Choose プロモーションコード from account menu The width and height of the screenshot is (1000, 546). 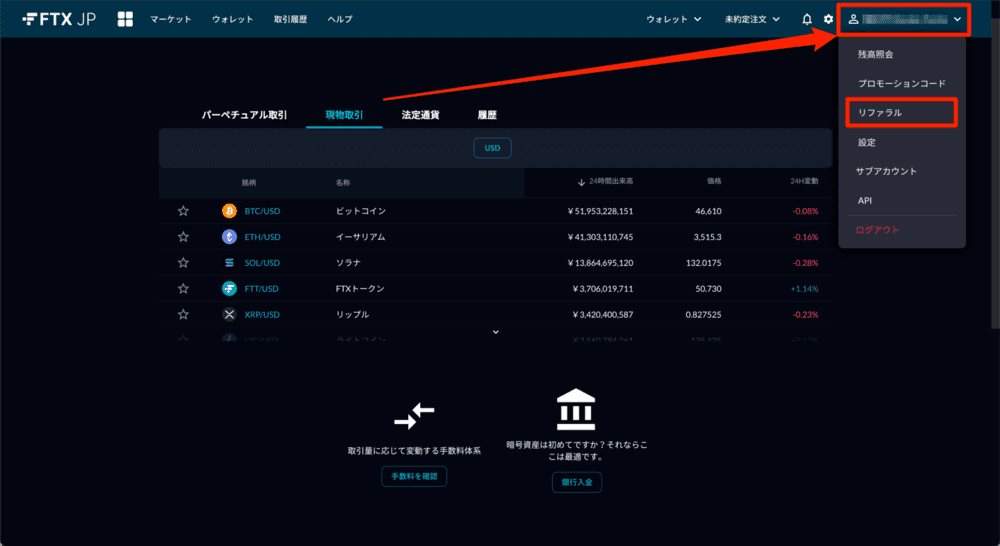[x=902, y=84]
